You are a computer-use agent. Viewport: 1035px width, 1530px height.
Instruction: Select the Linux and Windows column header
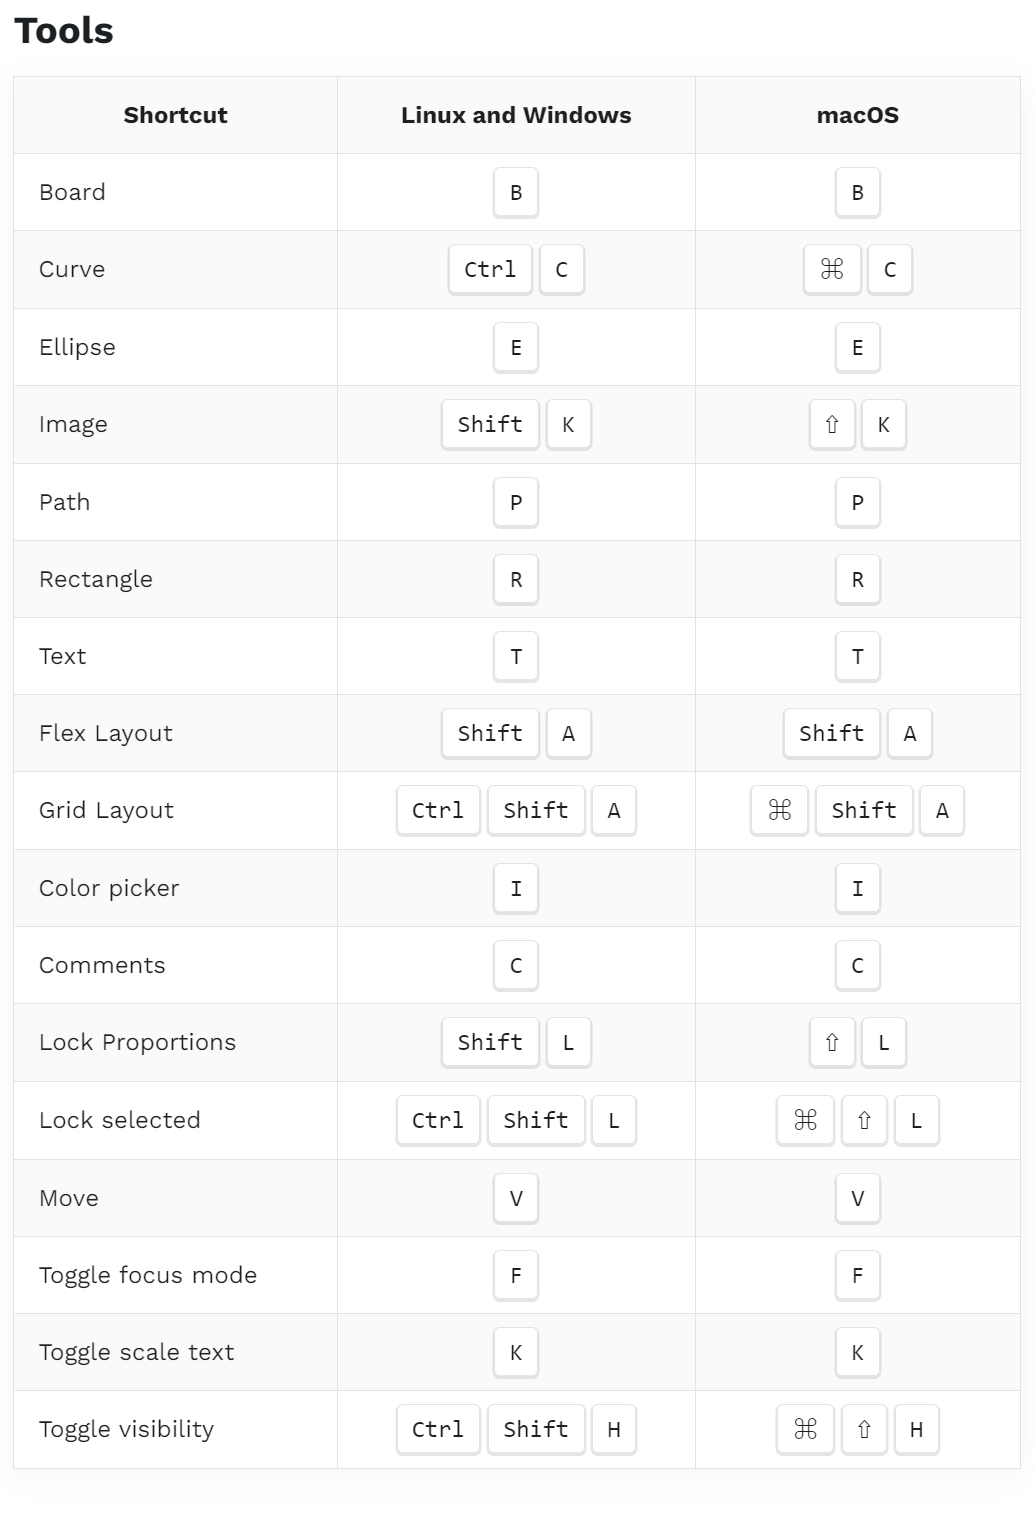pos(516,115)
